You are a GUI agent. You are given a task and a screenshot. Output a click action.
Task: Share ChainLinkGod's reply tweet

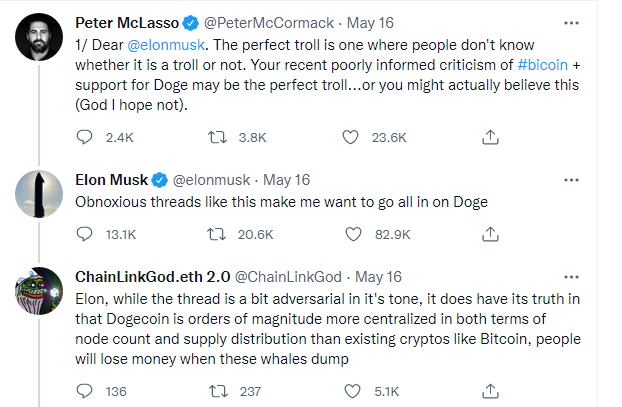pos(490,389)
